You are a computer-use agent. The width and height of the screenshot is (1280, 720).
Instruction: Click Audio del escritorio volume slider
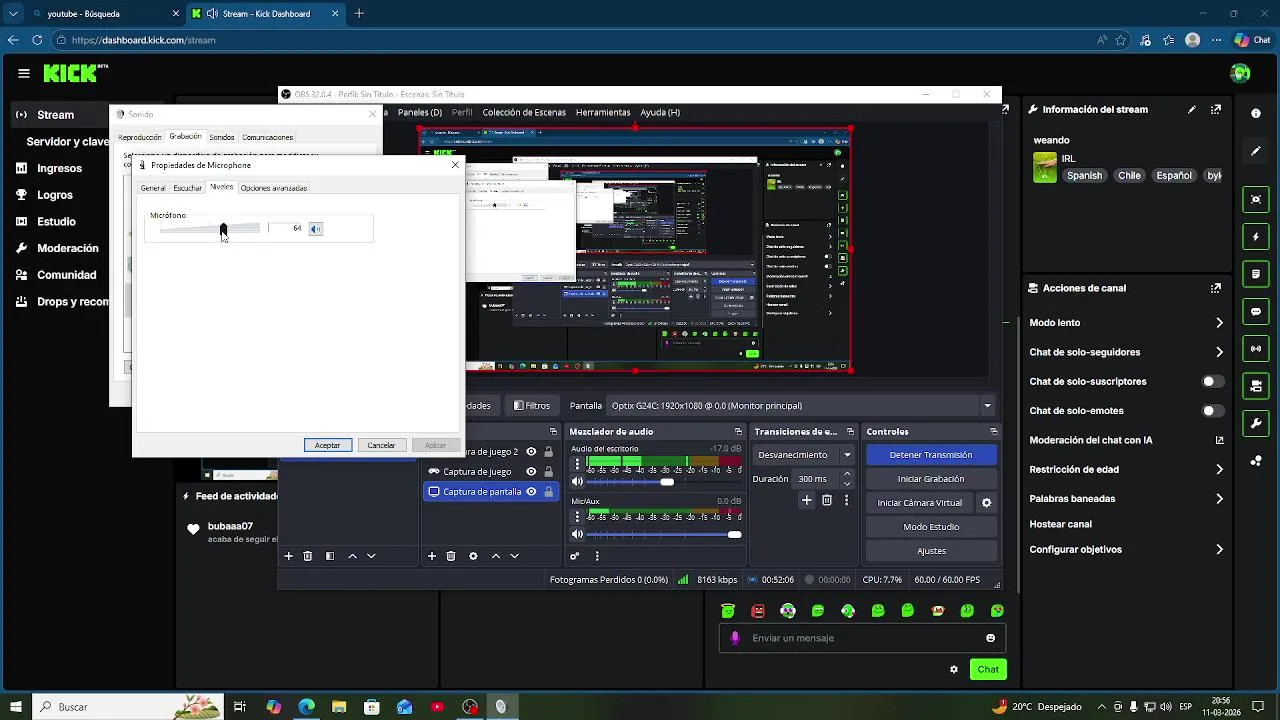(665, 482)
